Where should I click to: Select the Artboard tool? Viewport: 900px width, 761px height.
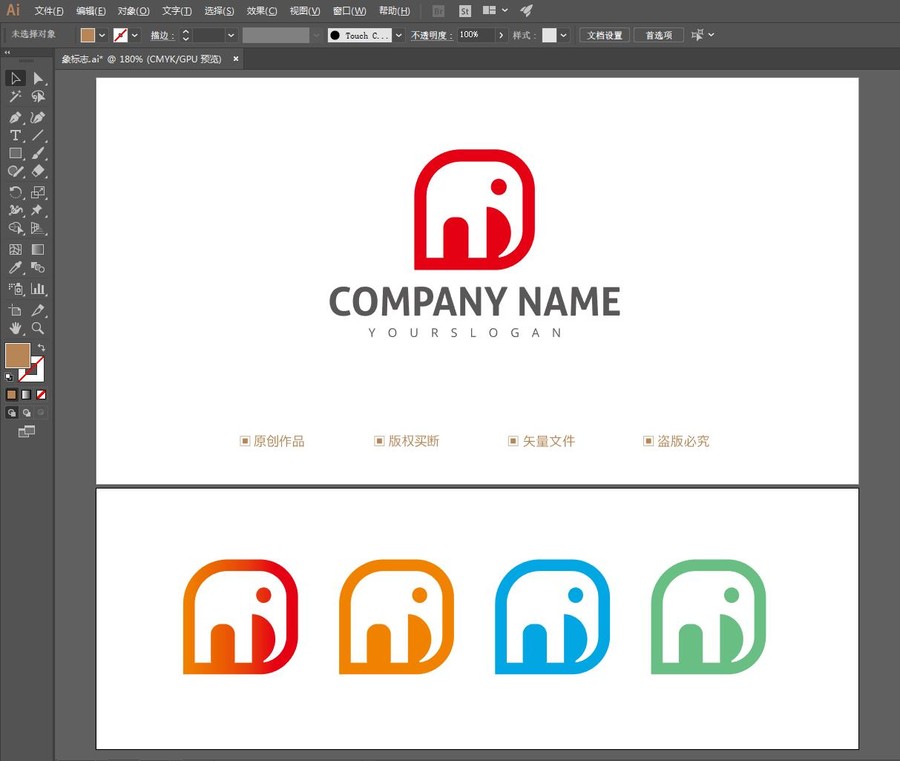15,310
